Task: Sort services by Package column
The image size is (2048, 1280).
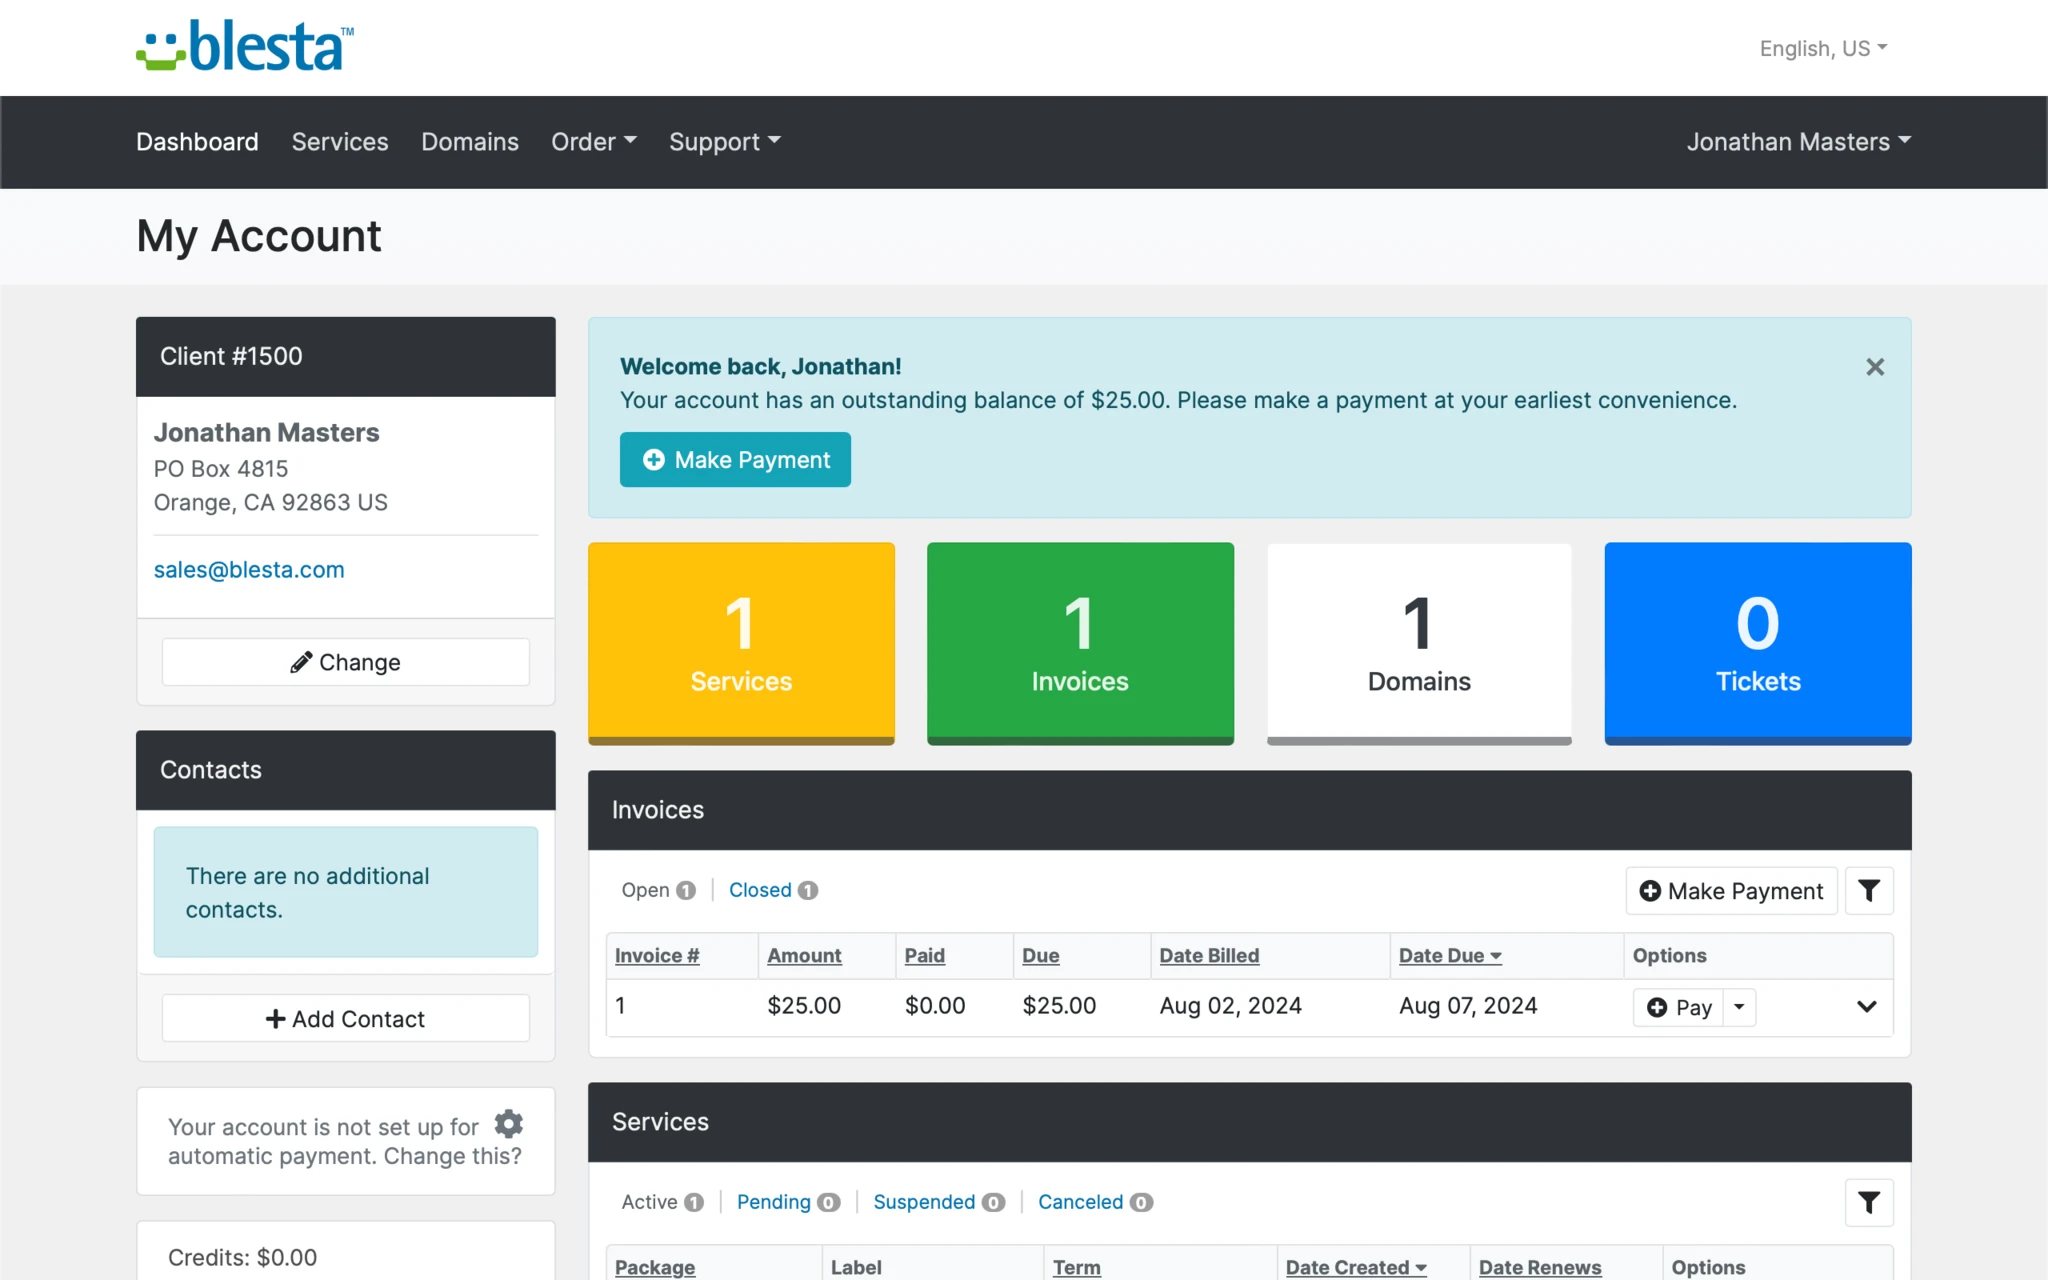Action: pyautogui.click(x=655, y=1267)
